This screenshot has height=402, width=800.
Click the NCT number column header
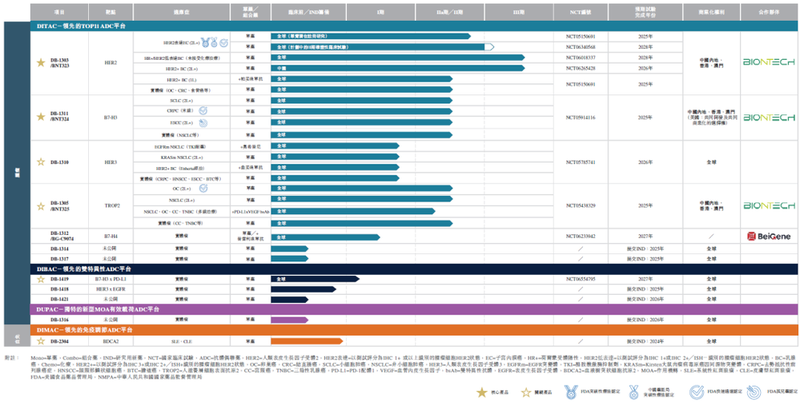(x=580, y=11)
